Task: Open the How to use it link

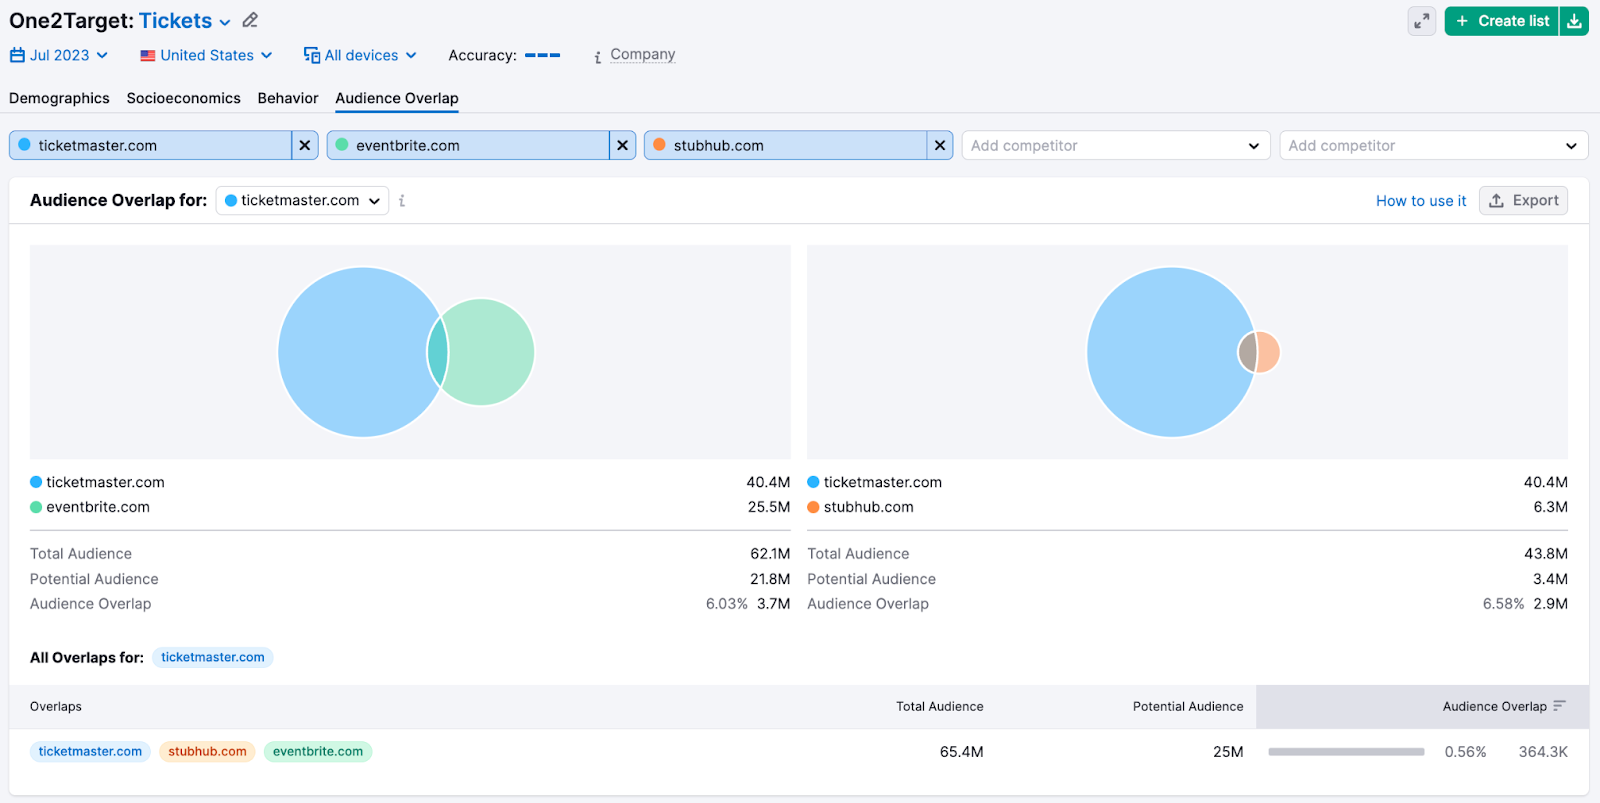Action: (x=1421, y=201)
